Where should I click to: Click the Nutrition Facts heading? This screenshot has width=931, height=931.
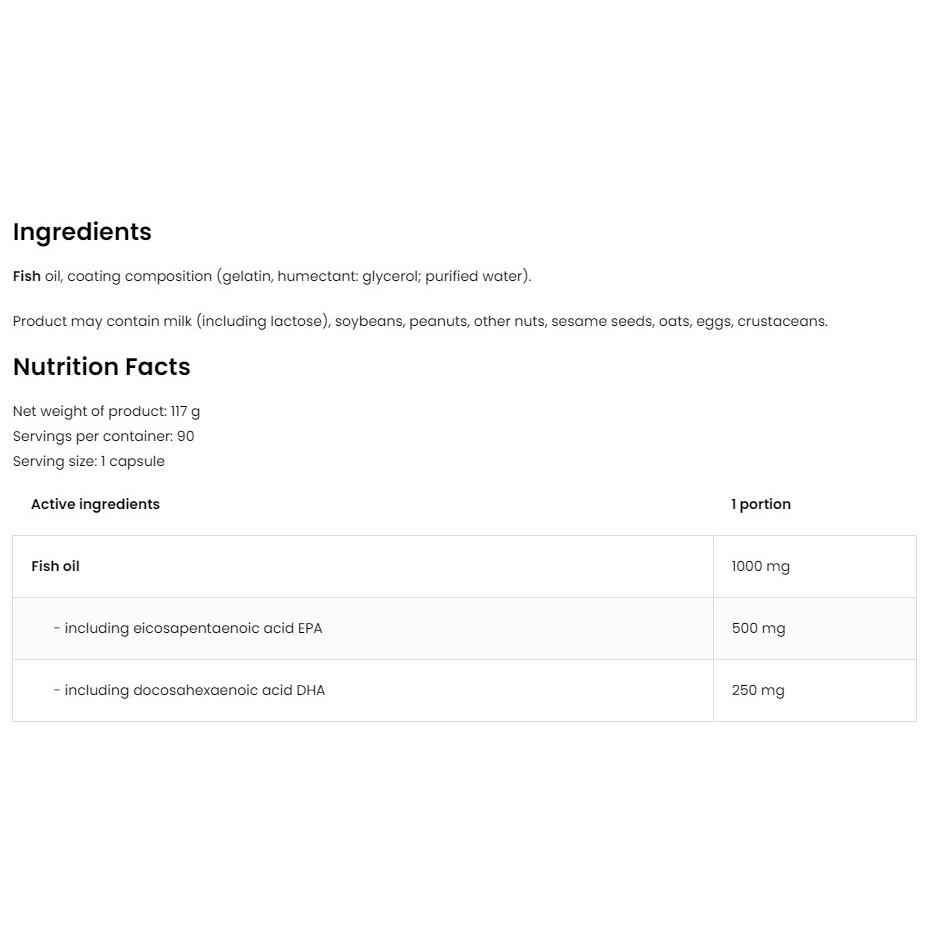[x=102, y=366]
